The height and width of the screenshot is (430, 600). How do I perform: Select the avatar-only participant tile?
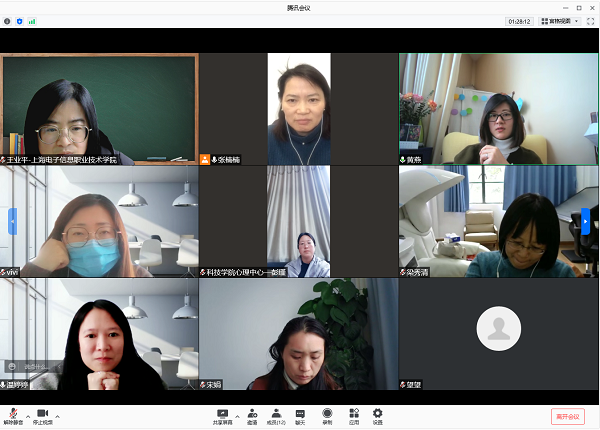(498, 328)
